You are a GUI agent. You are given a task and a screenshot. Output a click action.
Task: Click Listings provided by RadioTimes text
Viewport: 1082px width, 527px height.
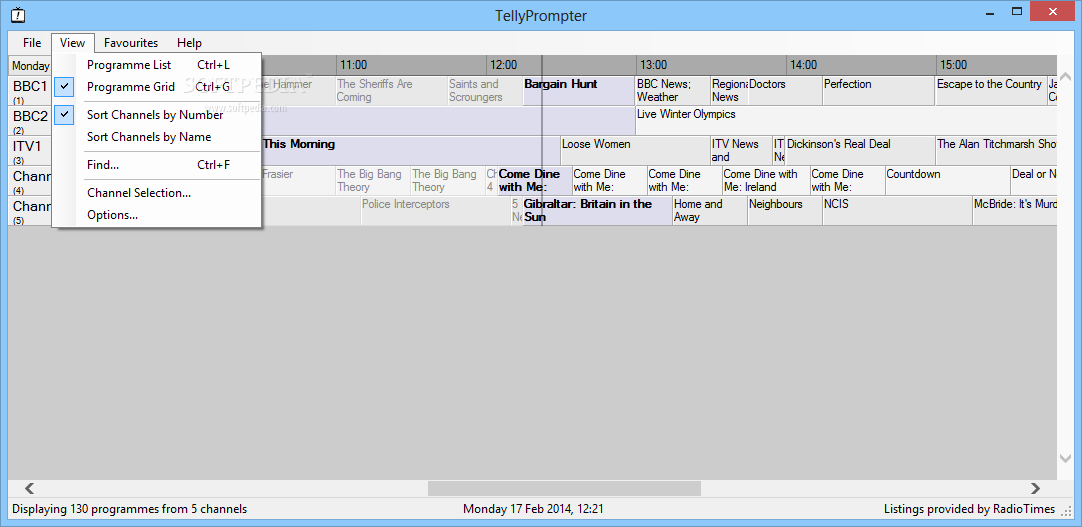[x=969, y=509]
